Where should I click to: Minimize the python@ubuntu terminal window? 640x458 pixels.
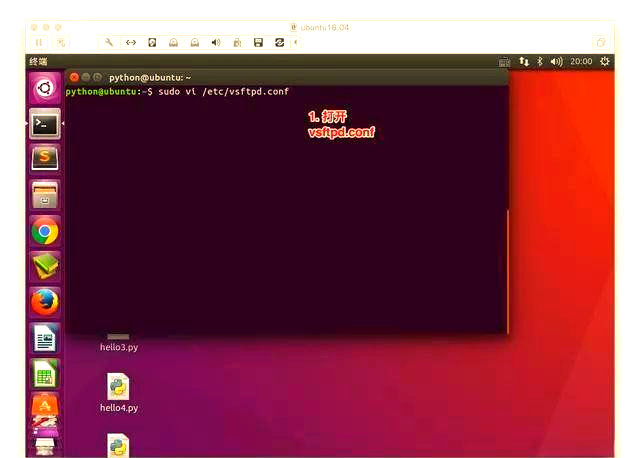point(86,77)
